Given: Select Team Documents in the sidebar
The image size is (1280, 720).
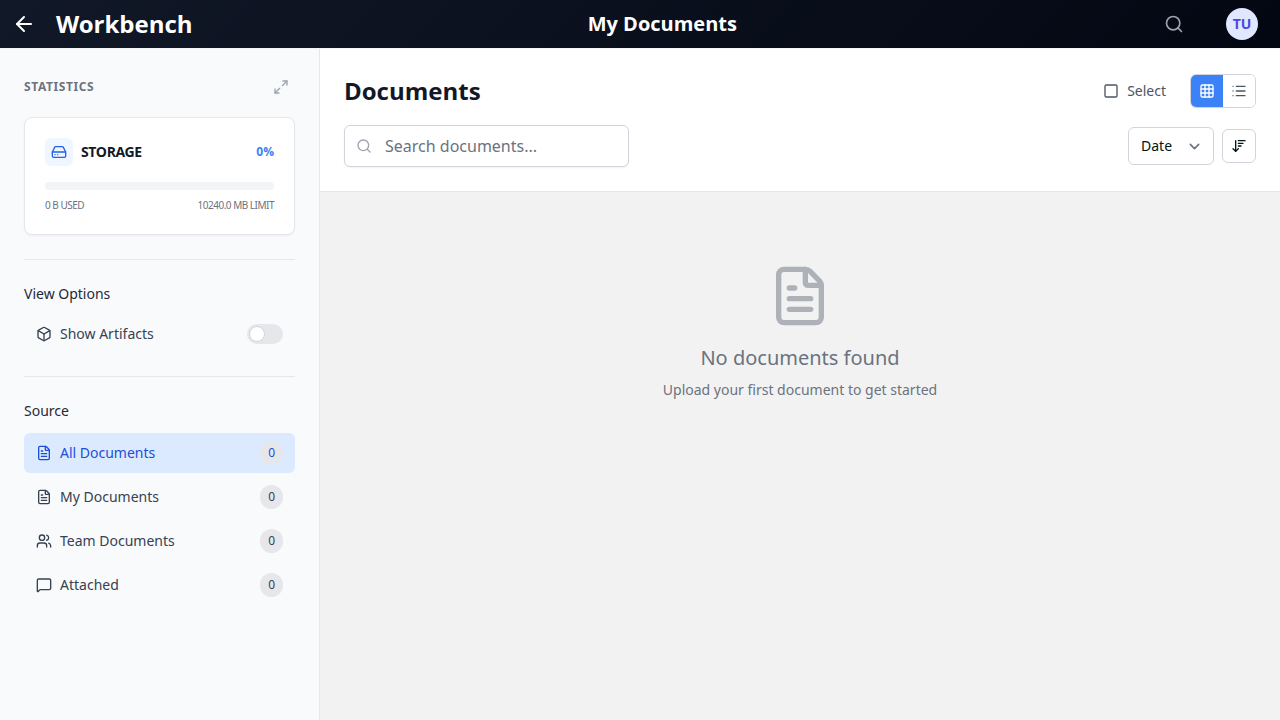Looking at the screenshot, I should (x=116, y=540).
